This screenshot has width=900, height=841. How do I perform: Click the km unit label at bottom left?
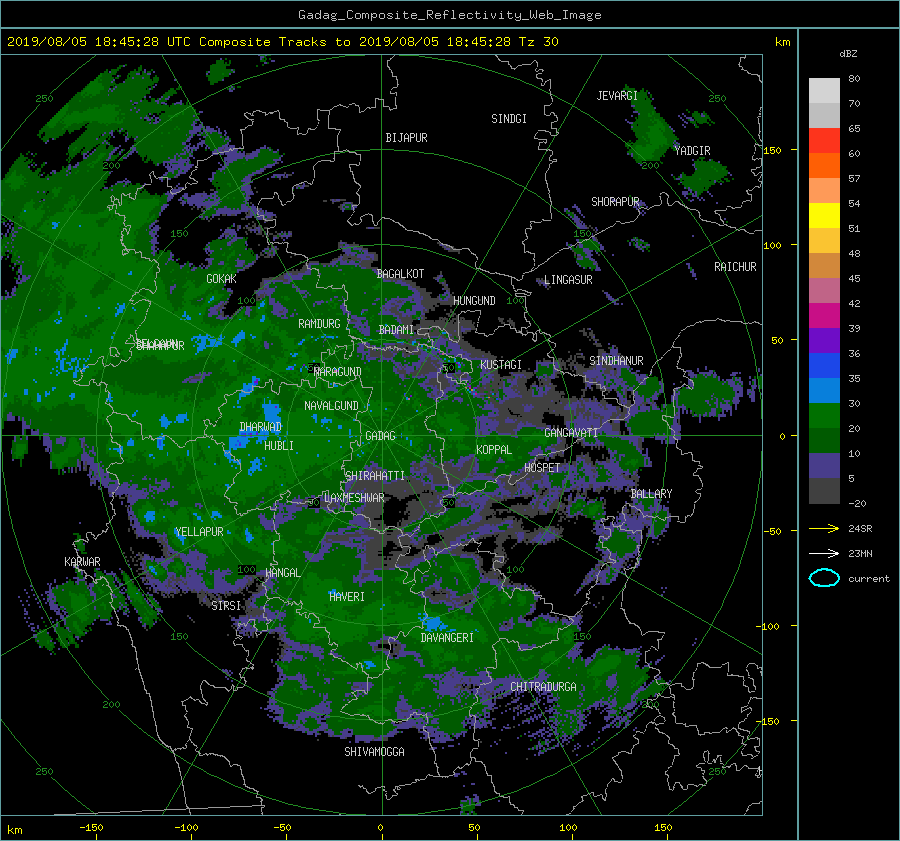click(x=14, y=830)
